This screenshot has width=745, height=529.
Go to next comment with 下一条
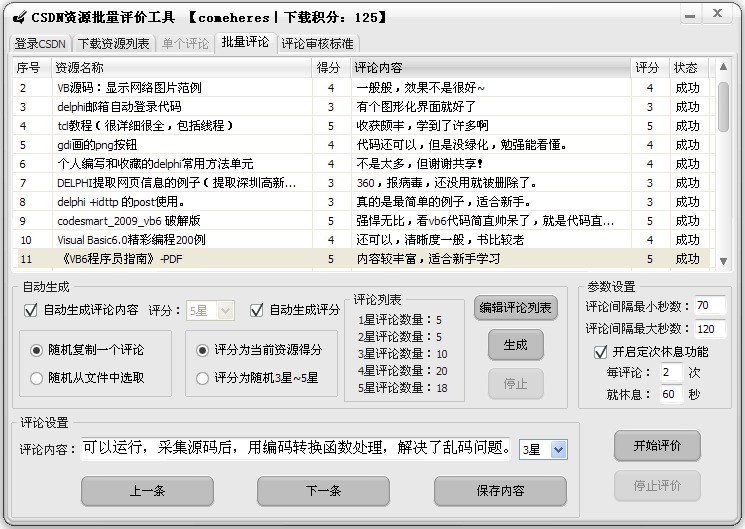[x=324, y=491]
